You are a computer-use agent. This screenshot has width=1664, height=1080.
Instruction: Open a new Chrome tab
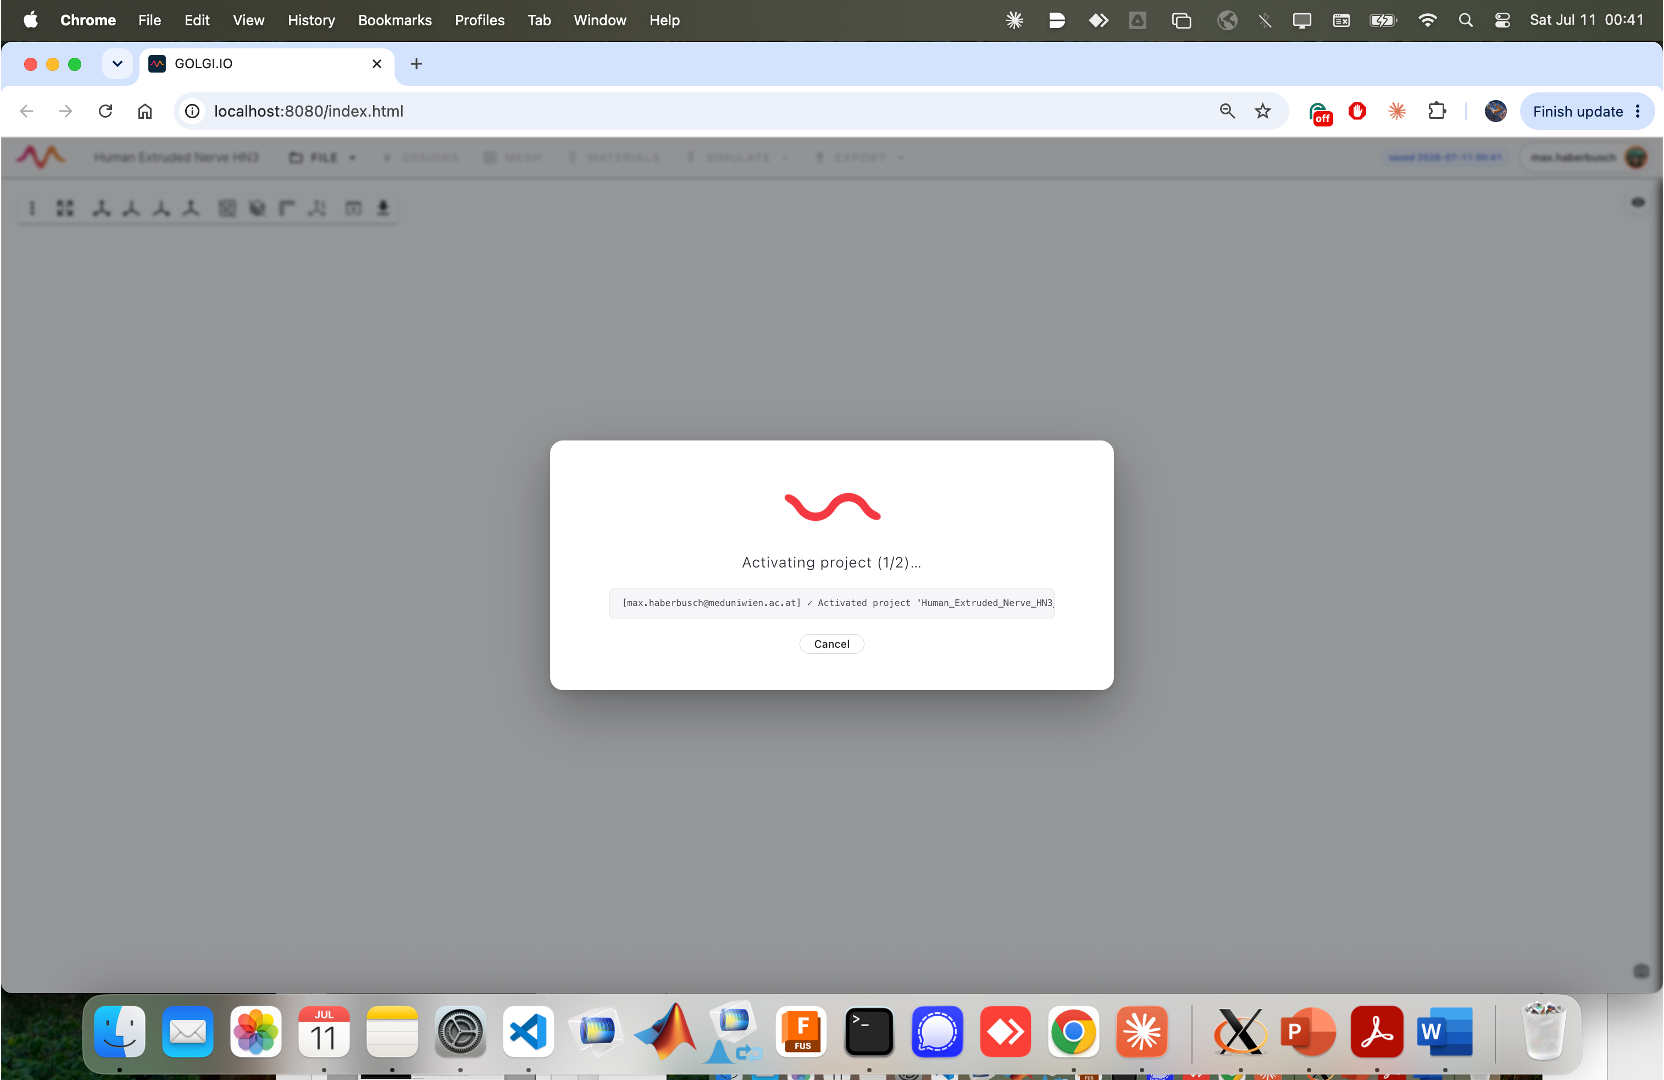(x=416, y=64)
